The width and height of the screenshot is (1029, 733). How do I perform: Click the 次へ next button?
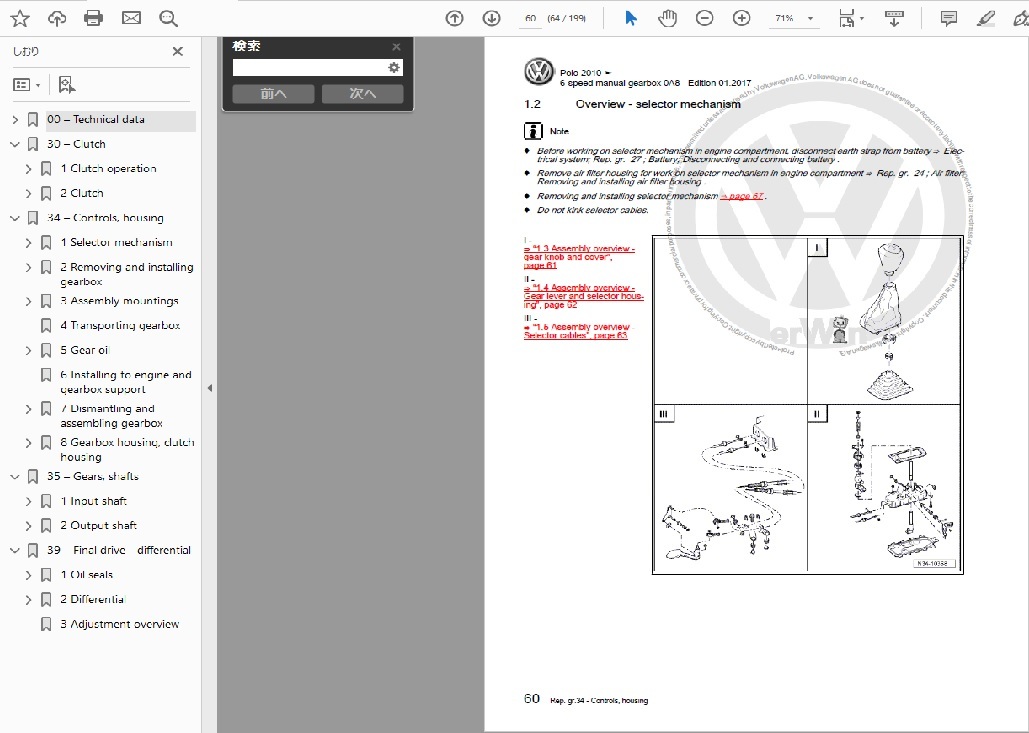362,94
